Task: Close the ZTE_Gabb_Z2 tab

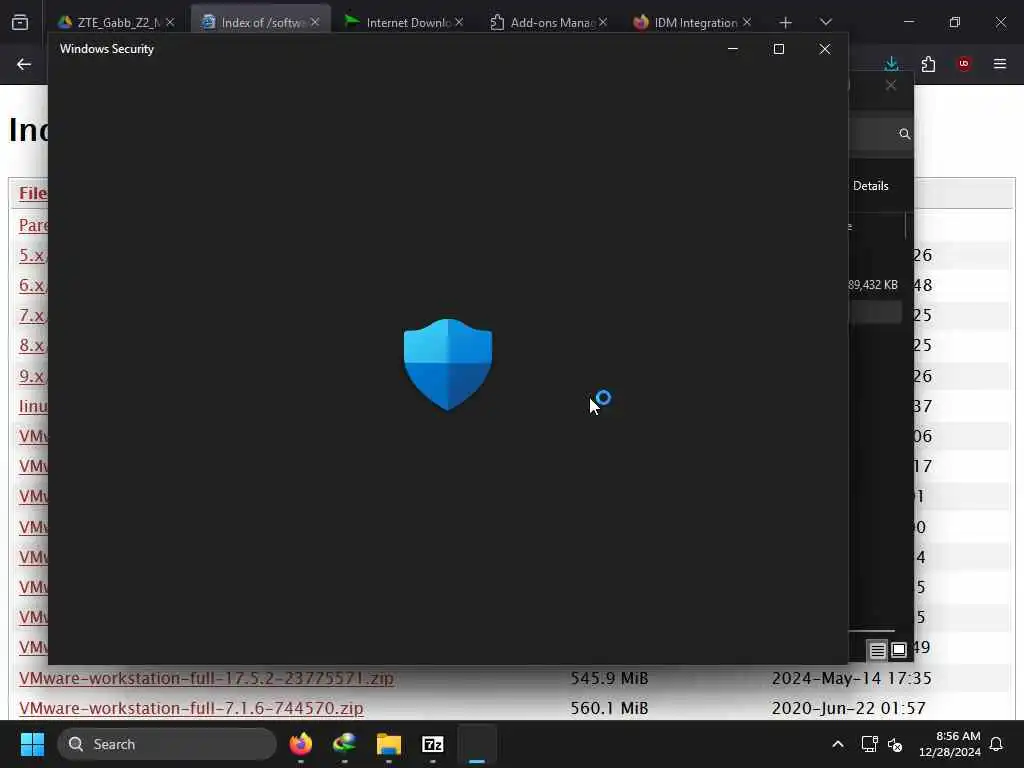Action: click(x=170, y=22)
